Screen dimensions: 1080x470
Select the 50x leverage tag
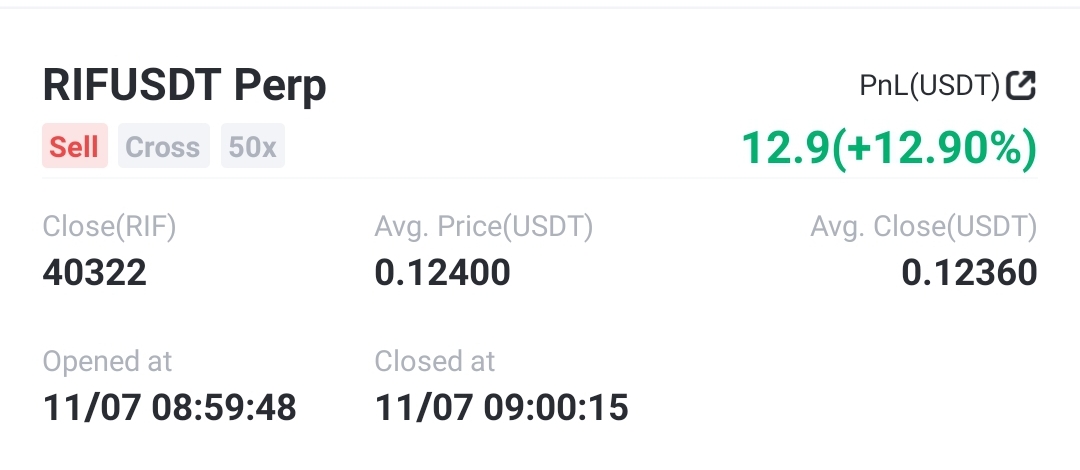tap(252, 147)
